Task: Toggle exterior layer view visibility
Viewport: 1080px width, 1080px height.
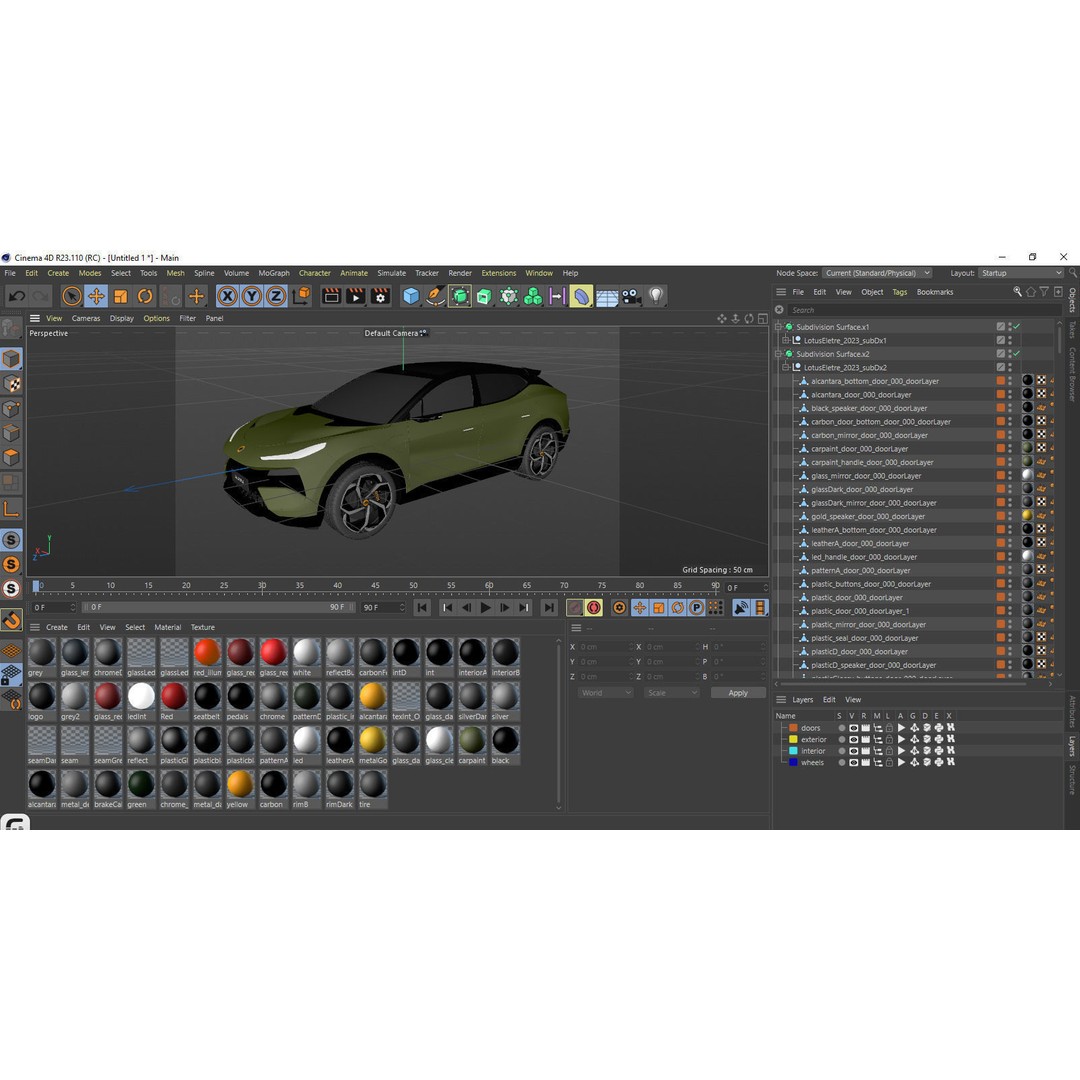Action: point(853,740)
